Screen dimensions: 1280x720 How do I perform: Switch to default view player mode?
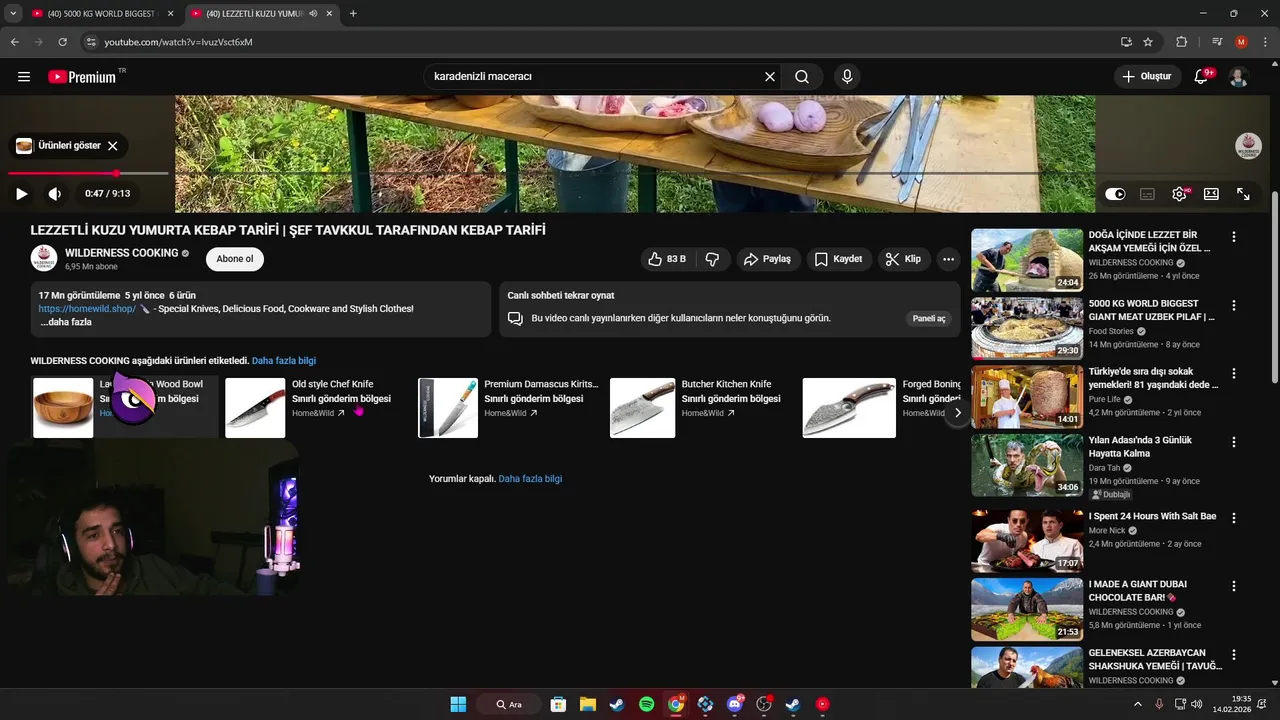pyautogui.click(x=1211, y=194)
